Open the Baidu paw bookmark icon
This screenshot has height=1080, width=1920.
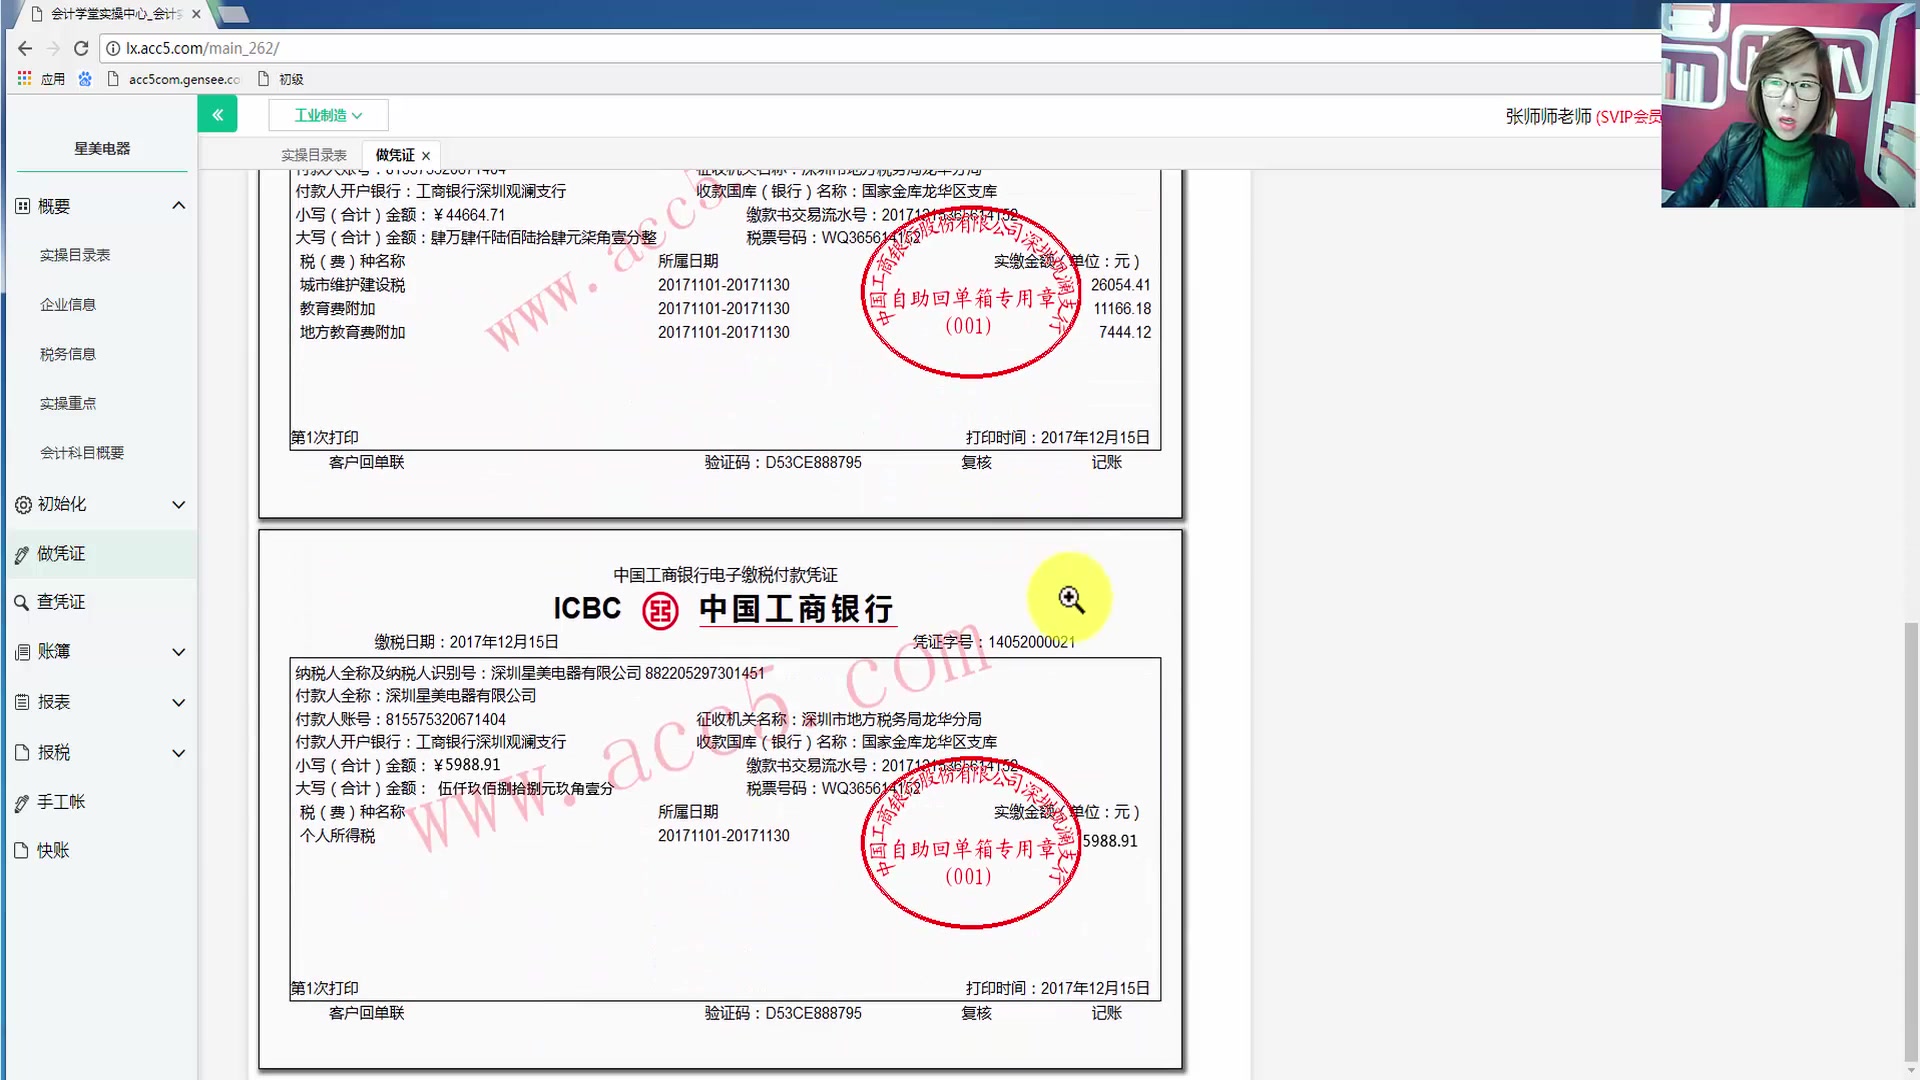click(85, 78)
